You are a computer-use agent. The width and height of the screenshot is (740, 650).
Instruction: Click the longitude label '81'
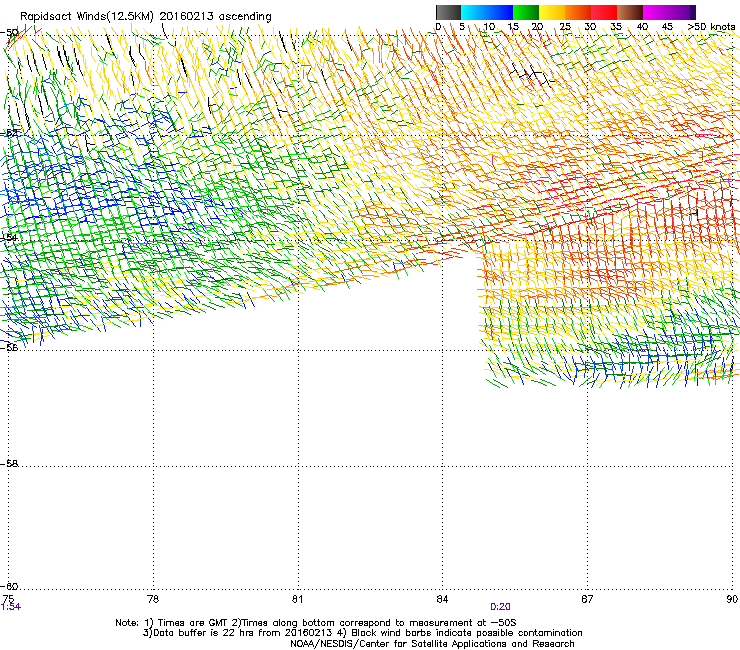coord(297,599)
